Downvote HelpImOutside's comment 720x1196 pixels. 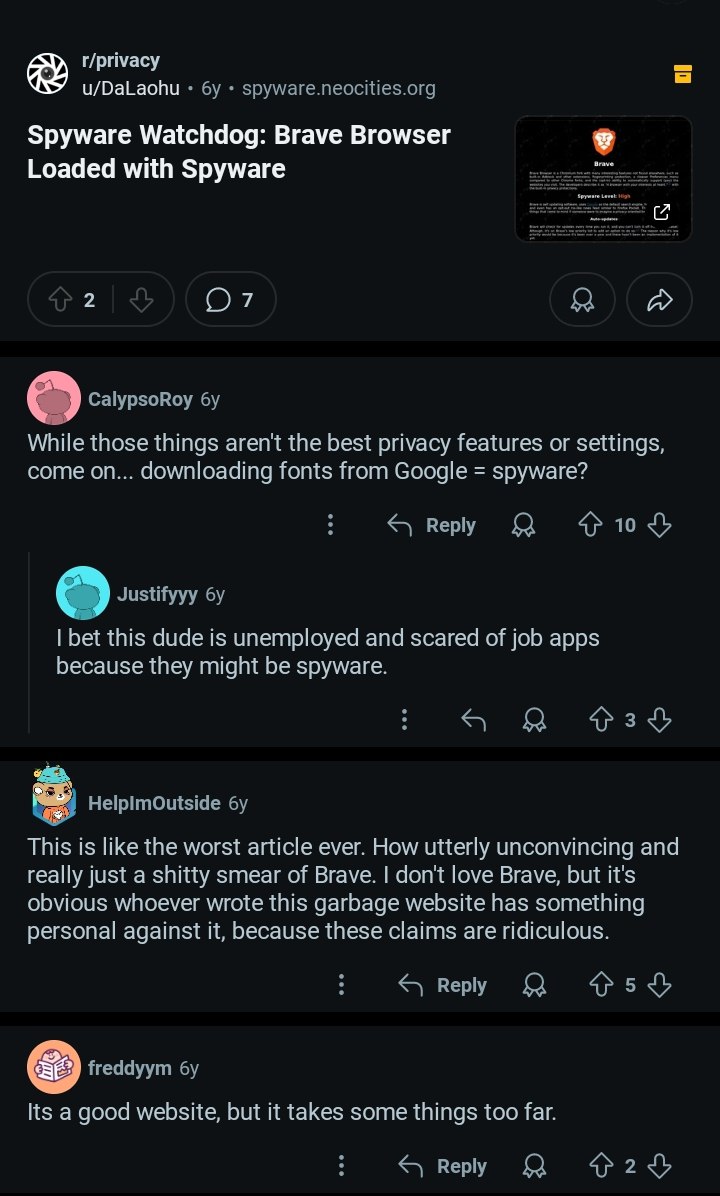click(659, 985)
